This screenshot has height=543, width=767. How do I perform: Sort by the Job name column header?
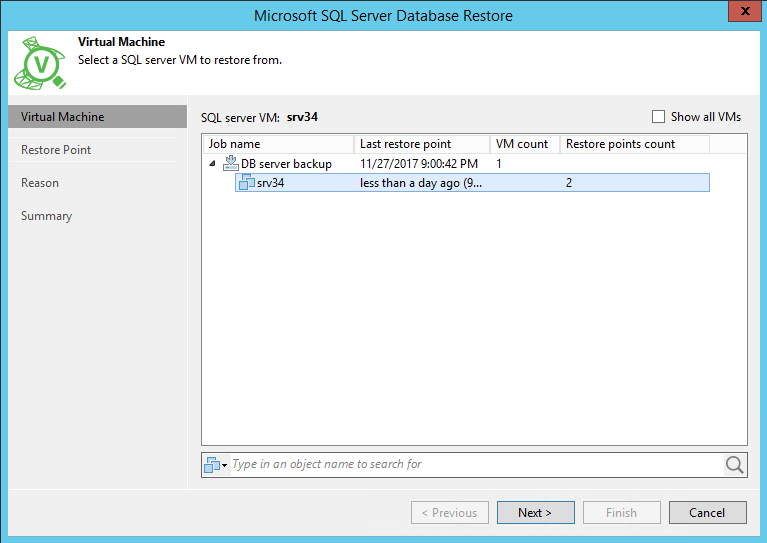[x=278, y=144]
